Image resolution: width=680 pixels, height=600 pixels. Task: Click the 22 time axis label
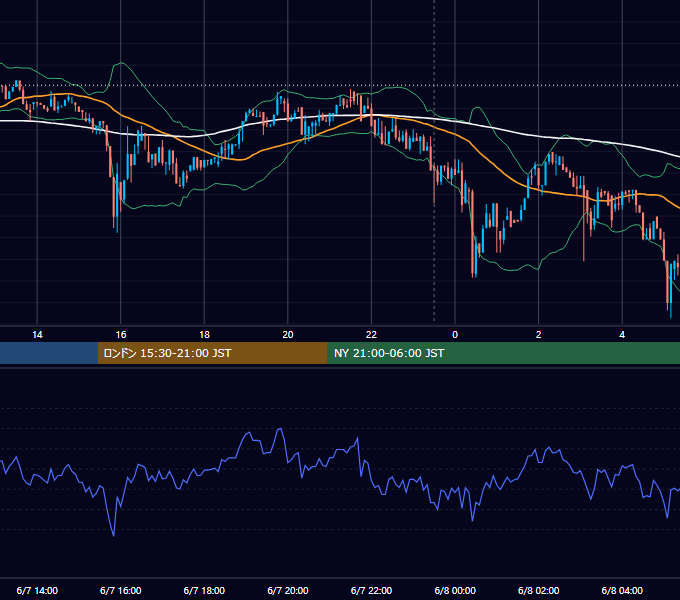coord(371,335)
